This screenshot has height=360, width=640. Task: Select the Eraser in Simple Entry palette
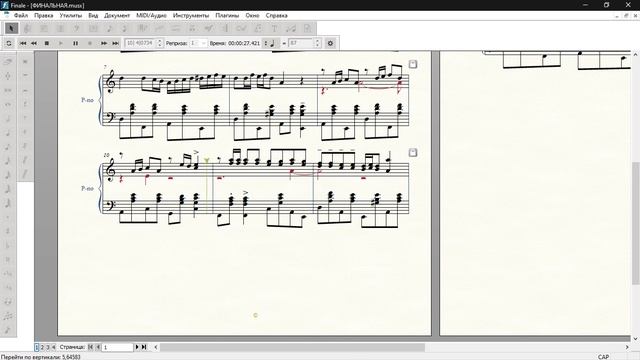(8, 61)
